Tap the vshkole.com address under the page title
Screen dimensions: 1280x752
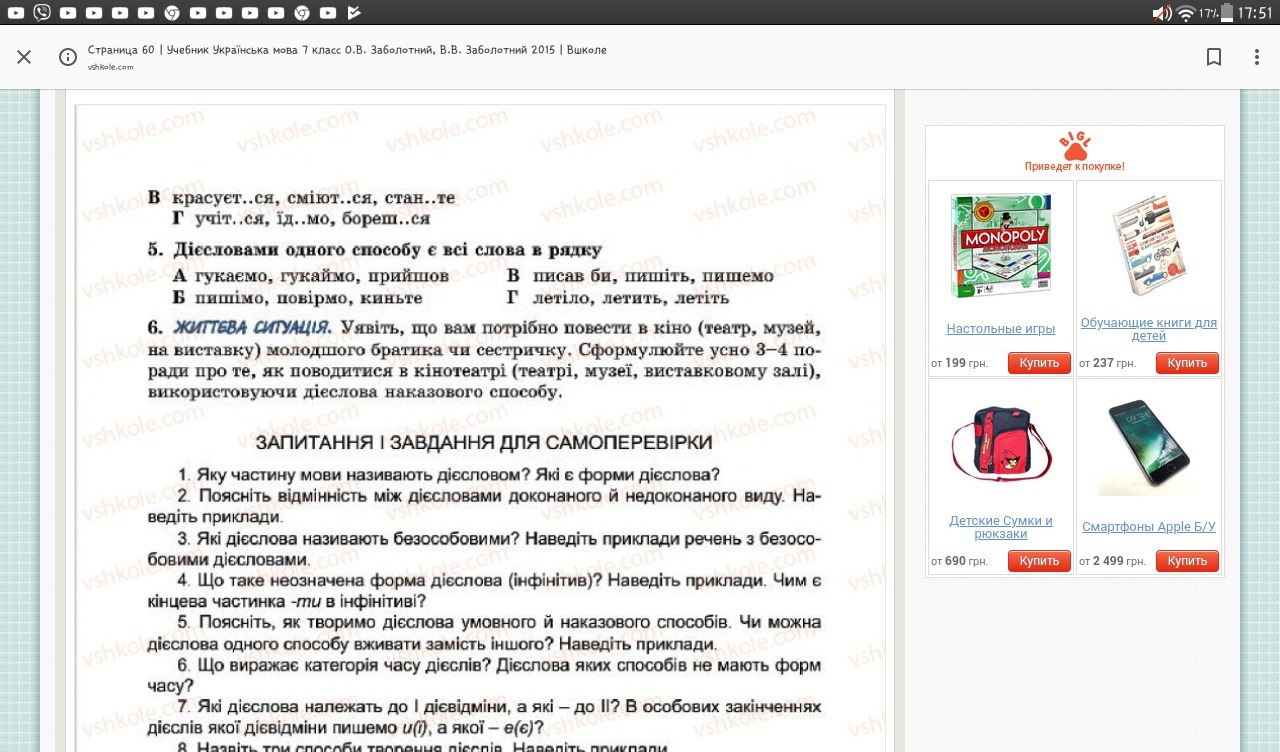coord(110,67)
